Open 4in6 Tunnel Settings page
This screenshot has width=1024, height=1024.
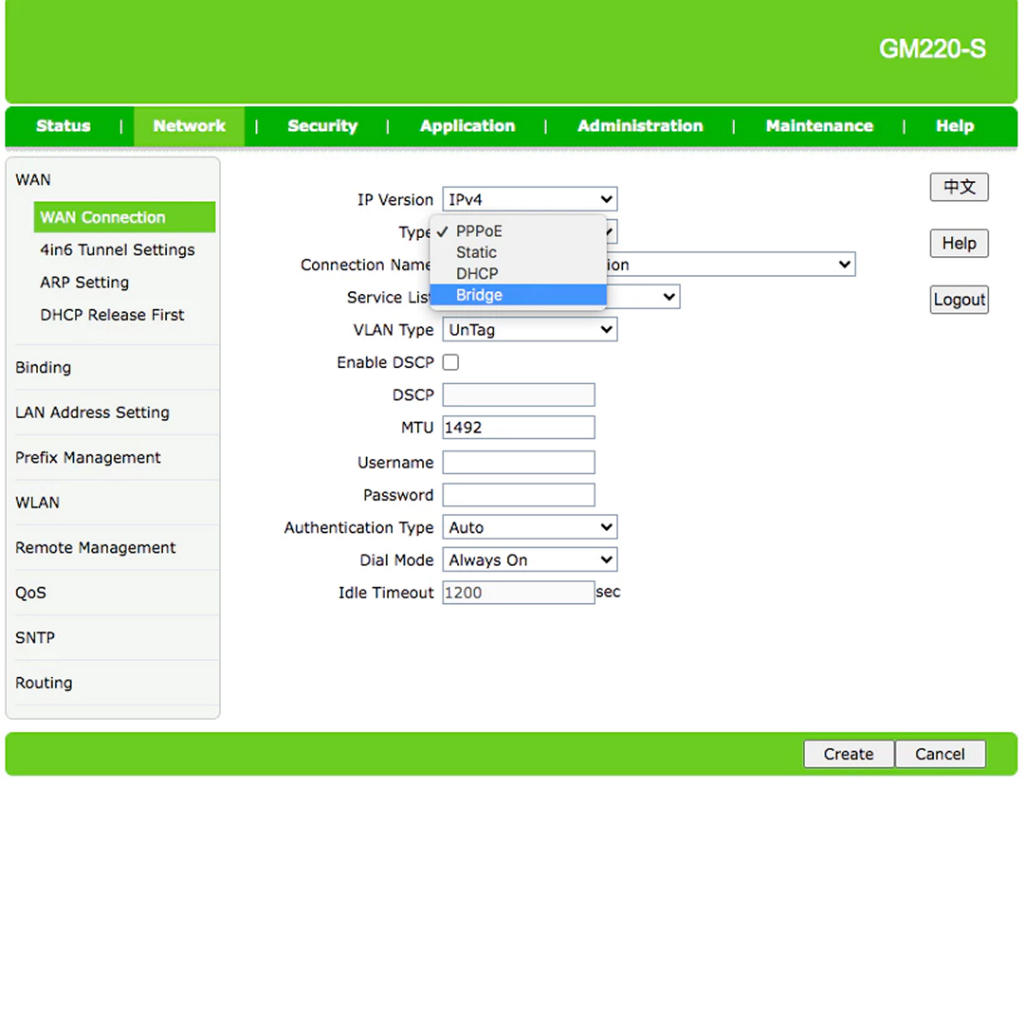point(117,250)
